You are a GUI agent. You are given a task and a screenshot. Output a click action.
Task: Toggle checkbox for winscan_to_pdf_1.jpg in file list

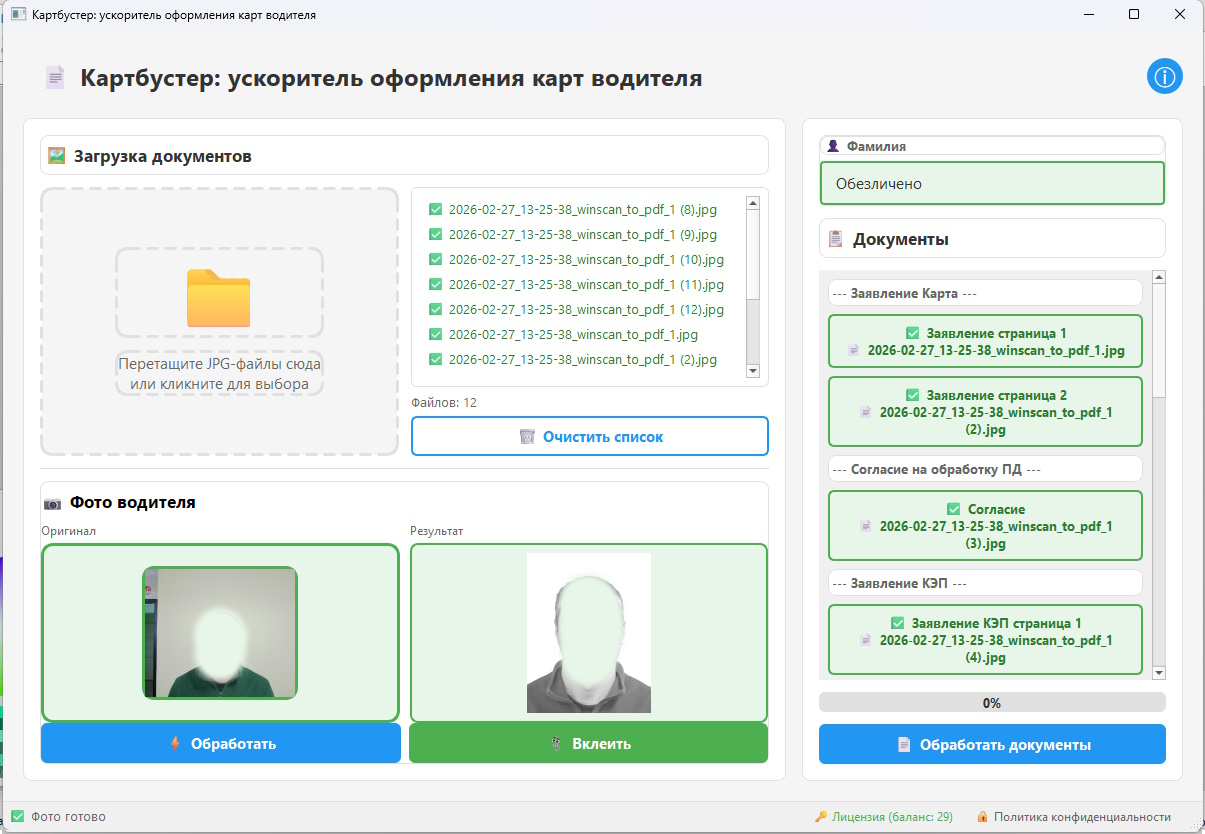[435, 334]
